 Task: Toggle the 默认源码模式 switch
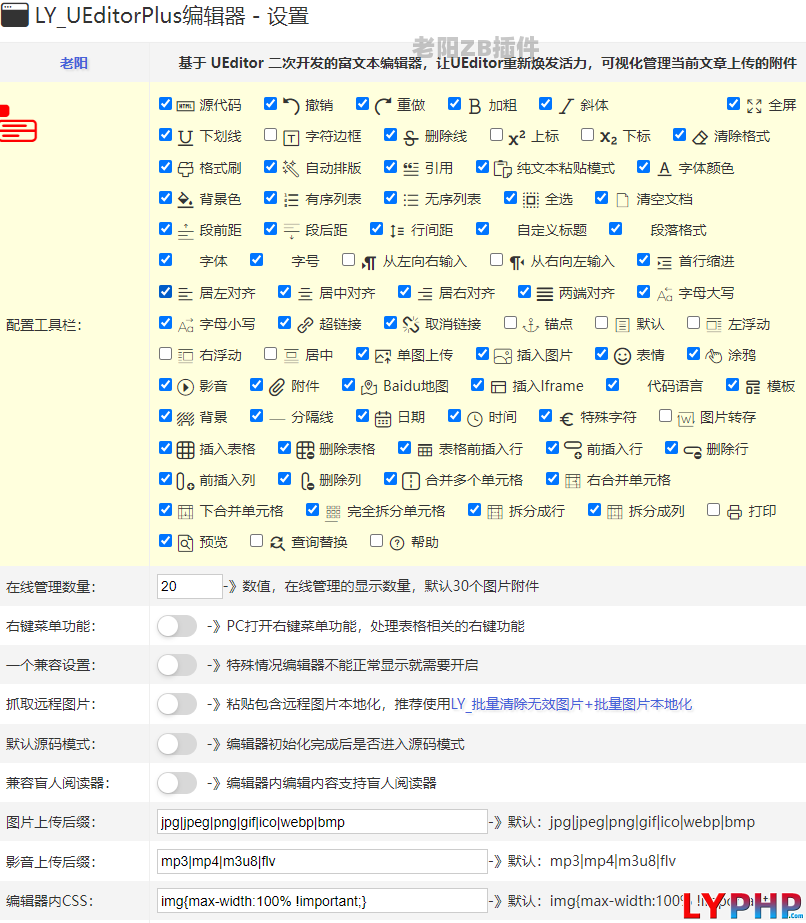pyautogui.click(x=177, y=744)
